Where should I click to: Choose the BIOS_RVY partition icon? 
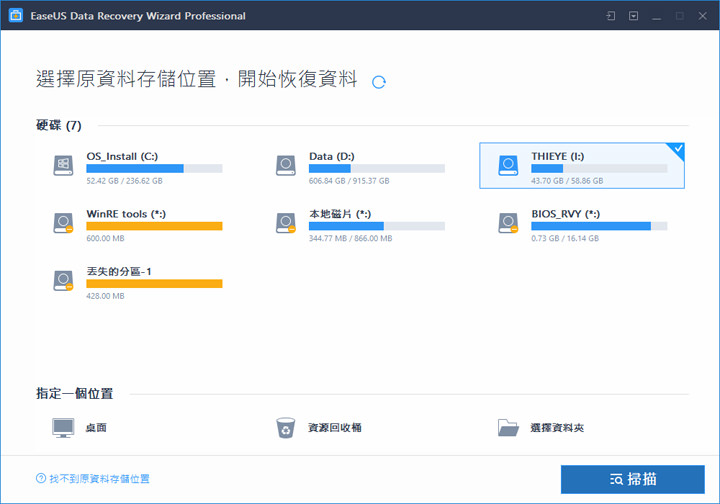coord(510,222)
